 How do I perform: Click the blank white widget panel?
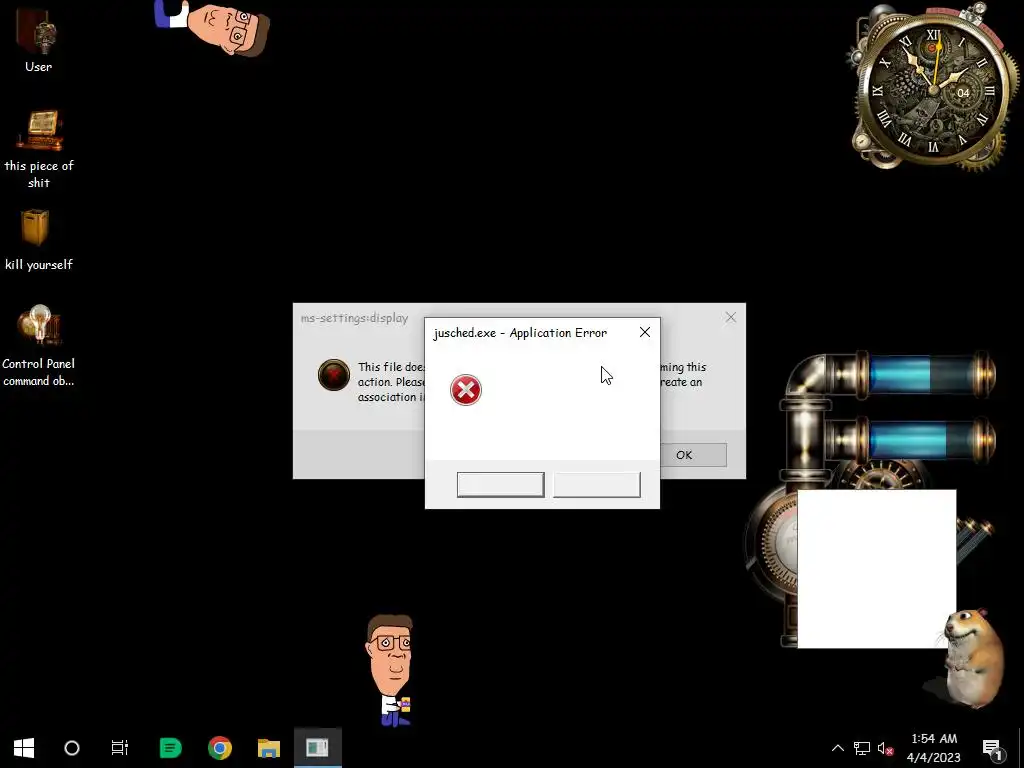[x=876, y=568]
